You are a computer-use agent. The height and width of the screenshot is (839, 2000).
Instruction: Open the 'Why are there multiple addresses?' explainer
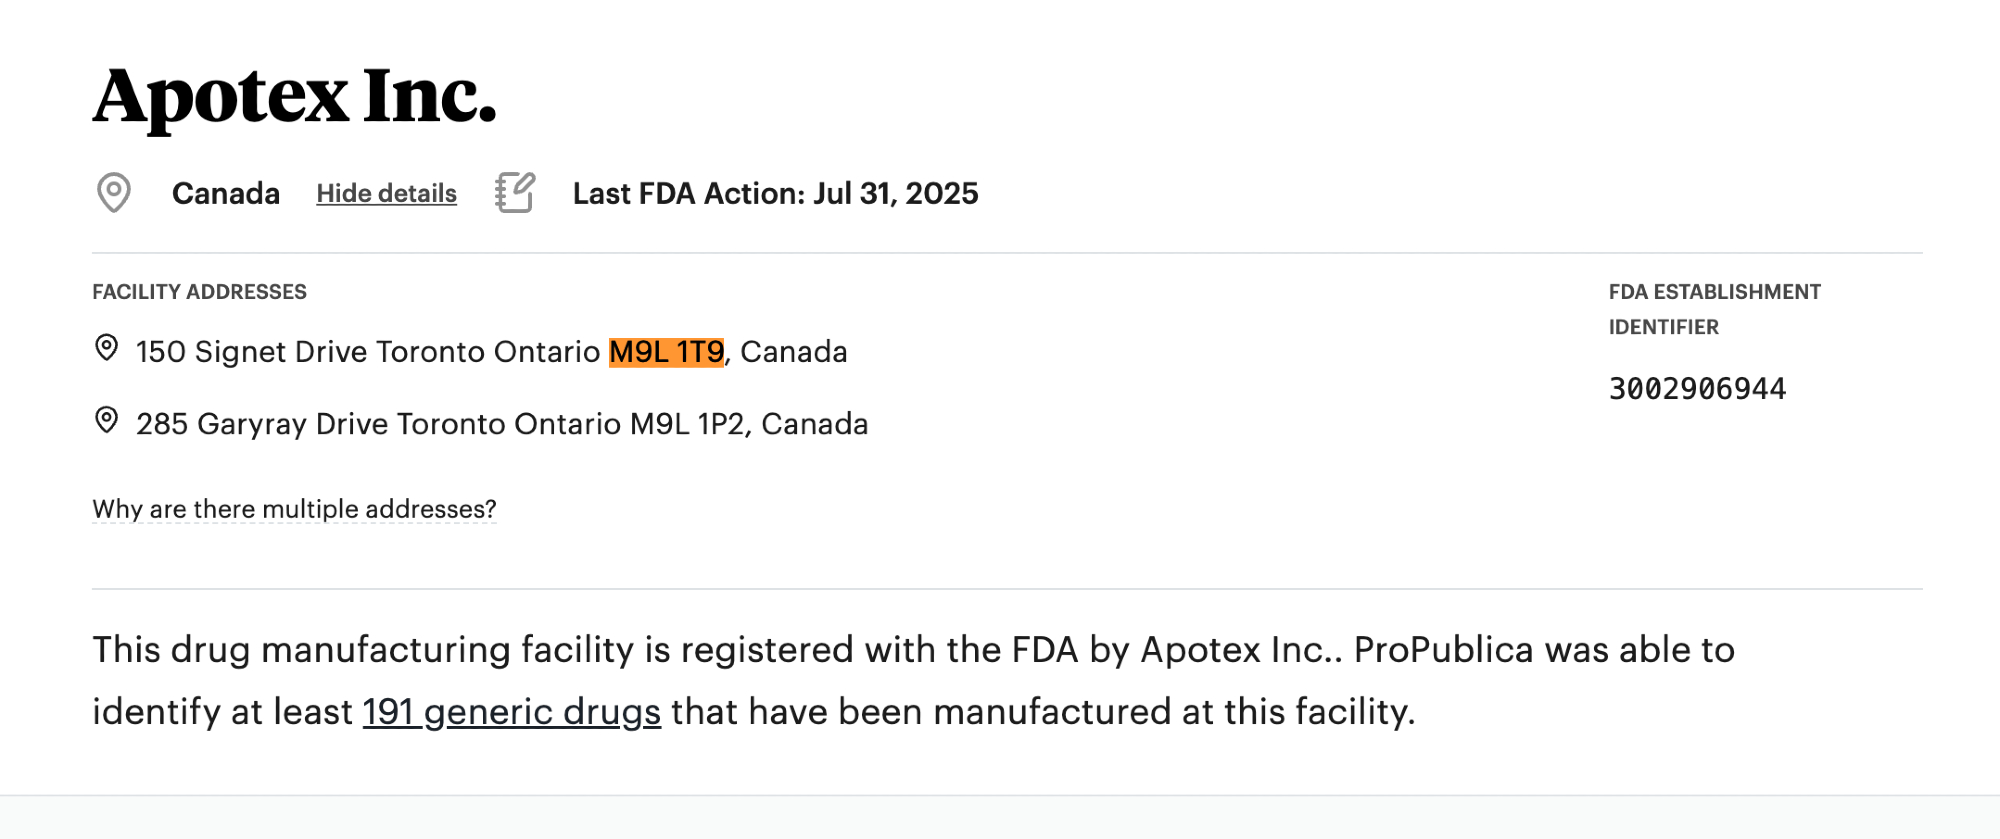(294, 509)
